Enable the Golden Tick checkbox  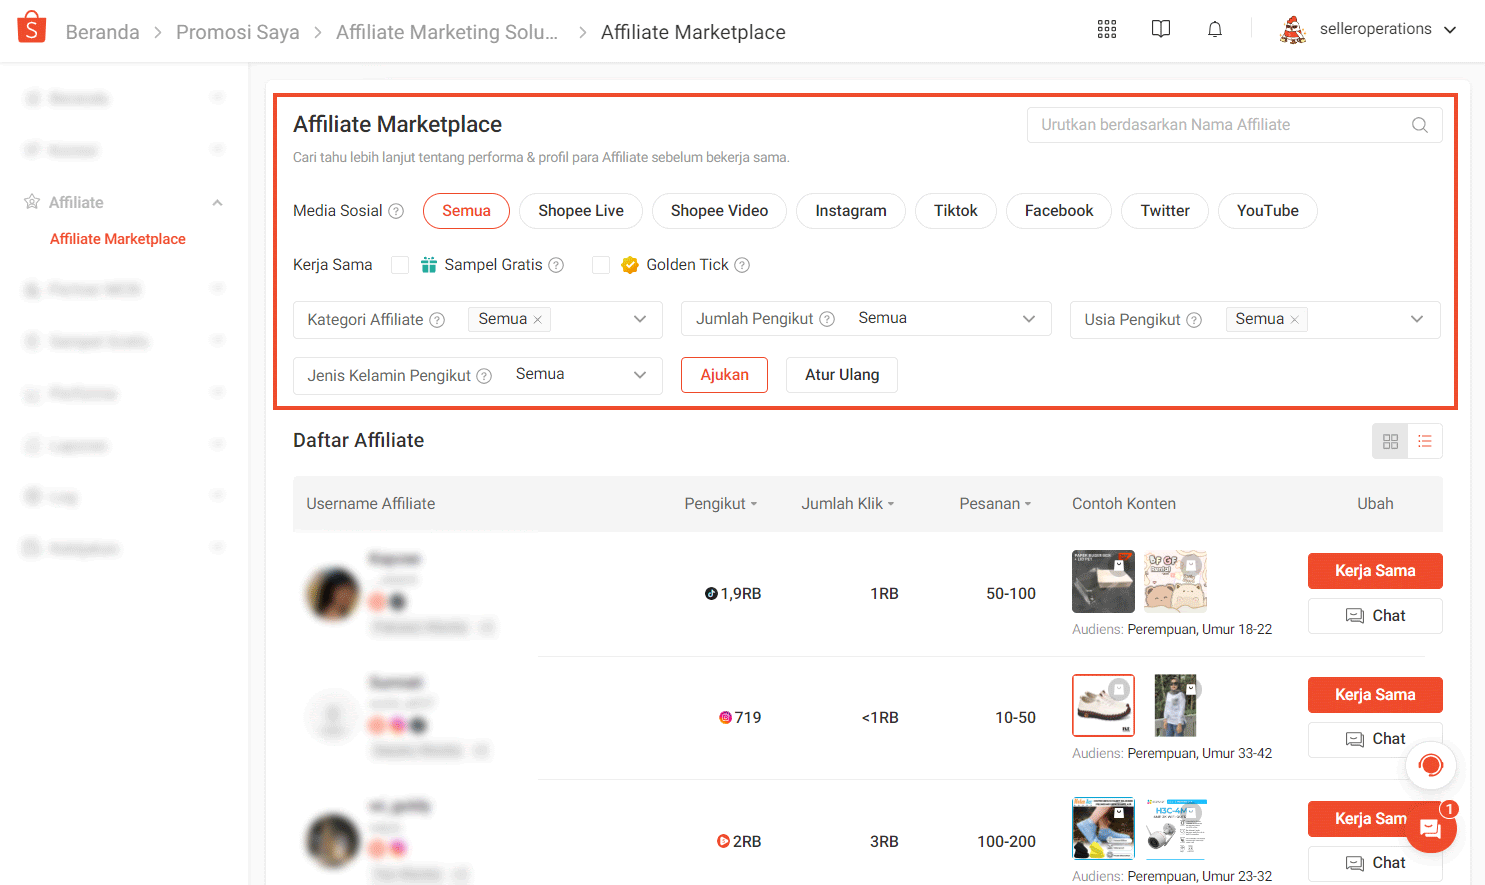(601, 264)
